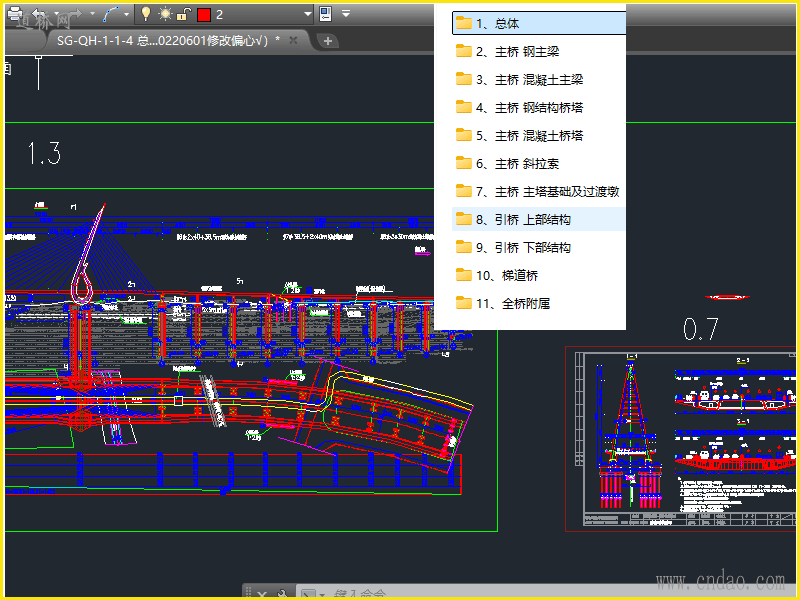Select folder 8、引桥 上部结构
This screenshot has width=800, height=600.
tap(539, 219)
